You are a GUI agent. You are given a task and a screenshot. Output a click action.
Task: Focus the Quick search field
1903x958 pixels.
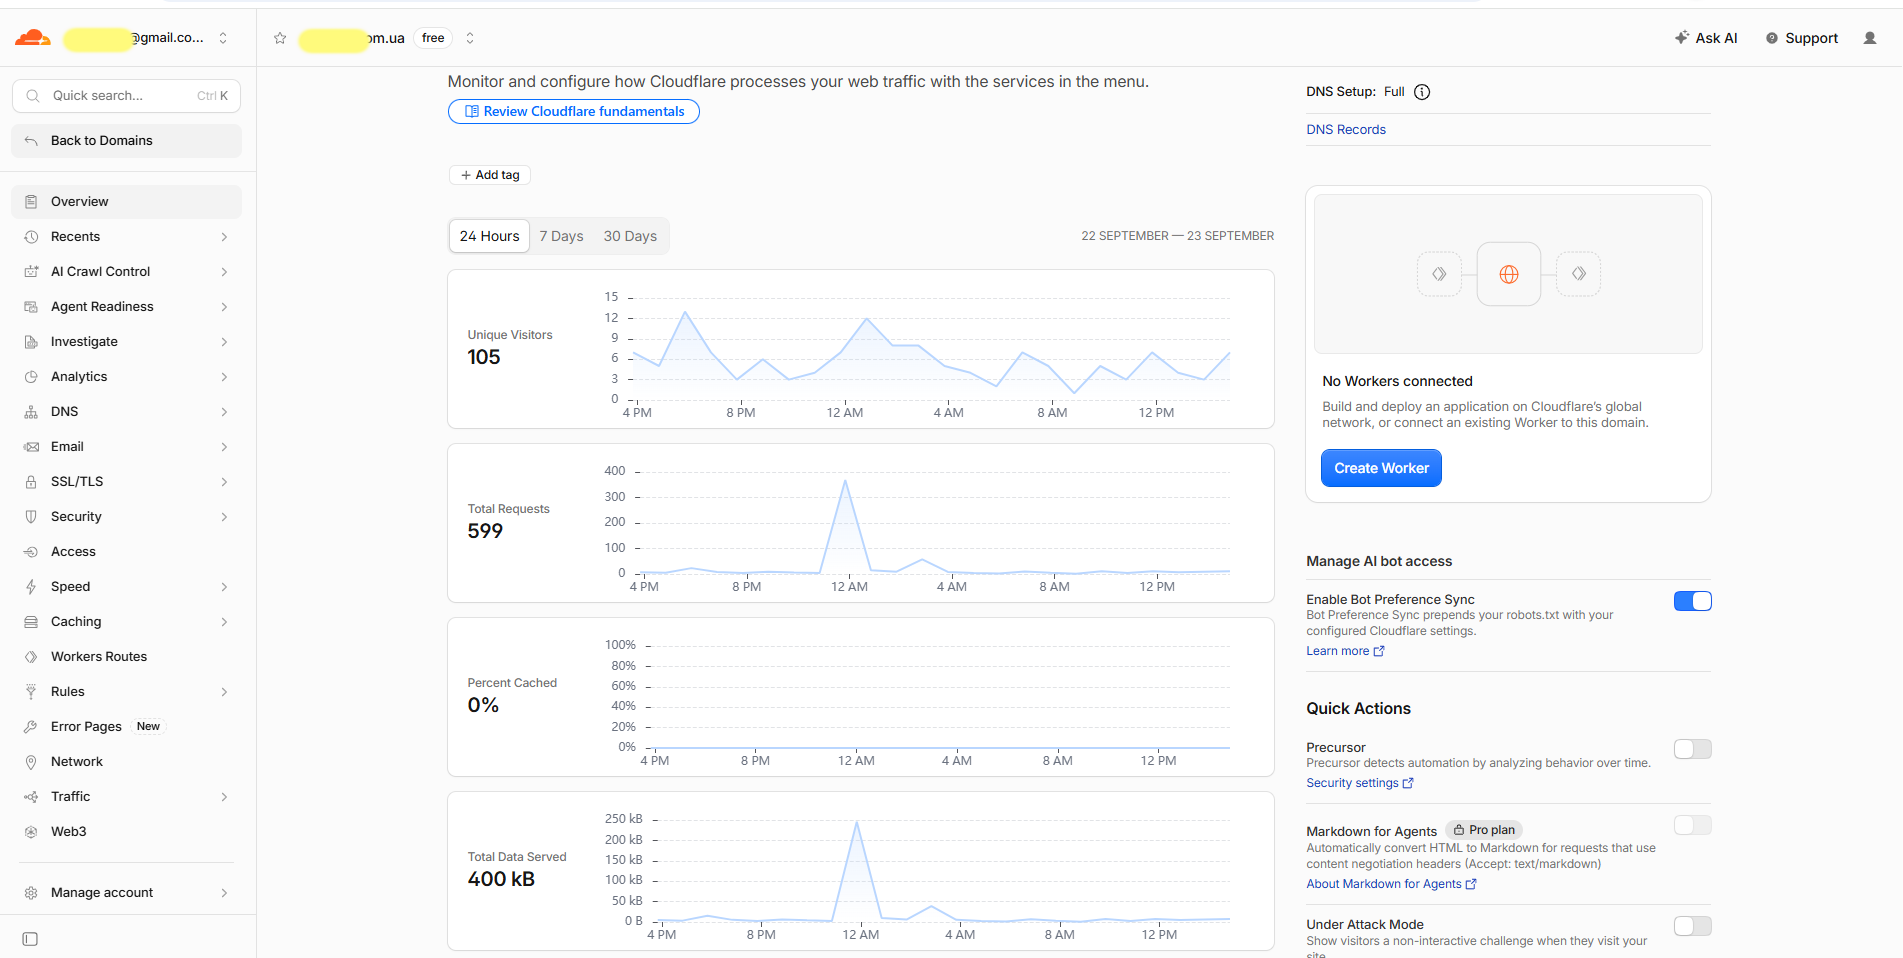point(126,96)
